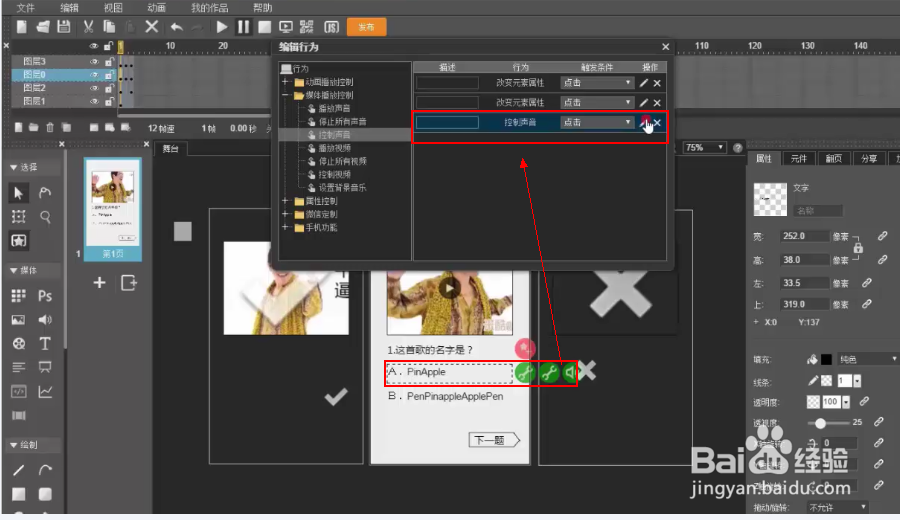Toggle lock icon of 图层3
Screen dimensions: 900x520
pyautogui.click(x=108, y=61)
